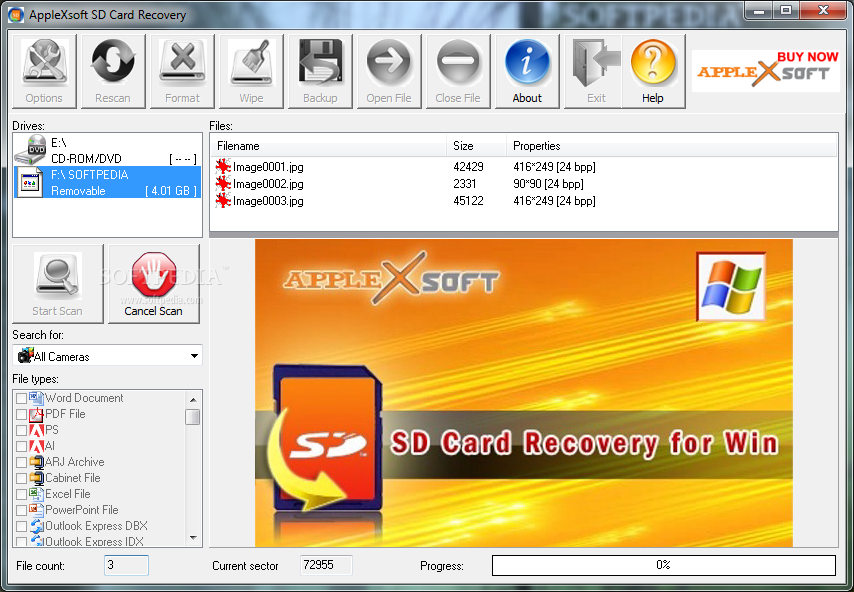Screen dimensions: 854x592
Task: Enable the Word Document checkbox
Action: pos(21,399)
